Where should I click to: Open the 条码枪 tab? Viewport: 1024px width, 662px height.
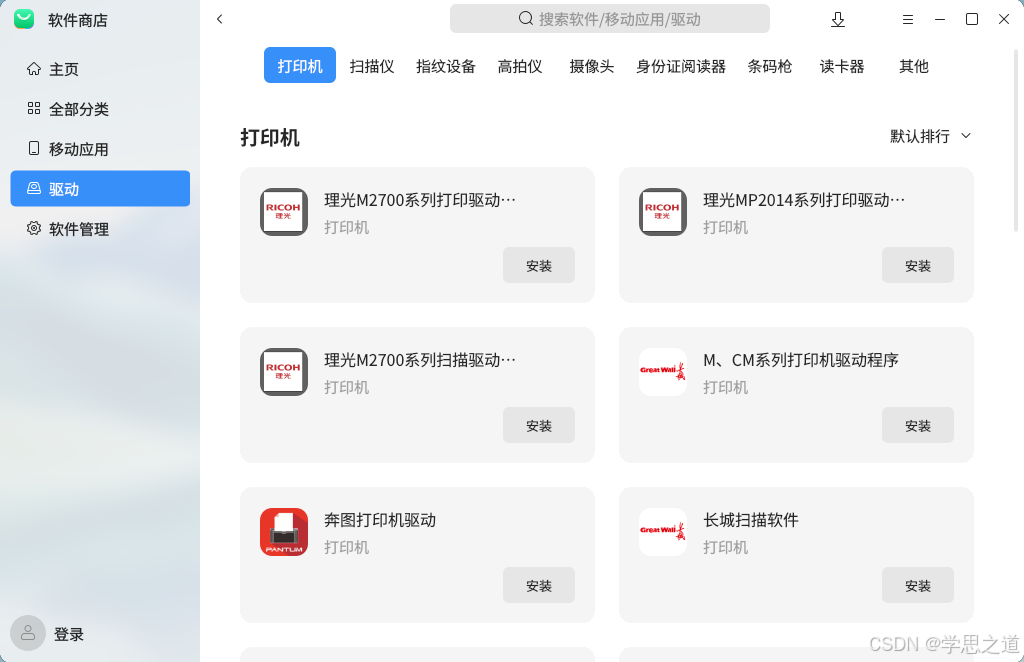(x=770, y=66)
